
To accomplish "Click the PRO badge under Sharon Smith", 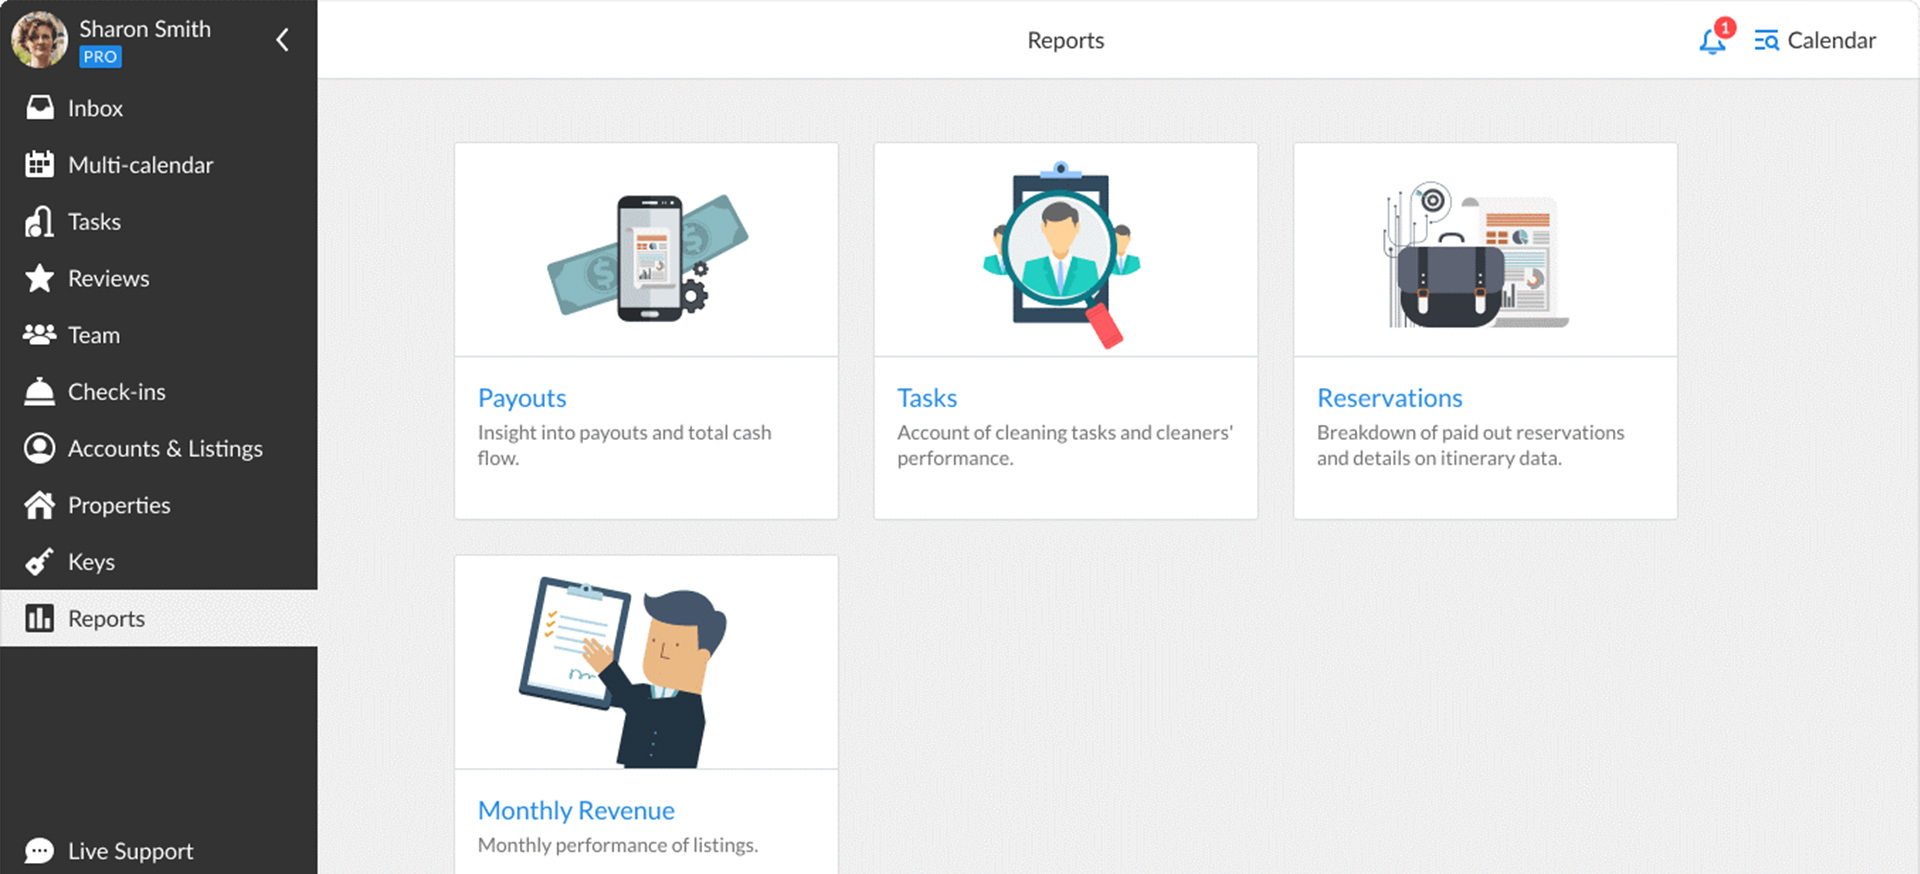I will tap(100, 57).
